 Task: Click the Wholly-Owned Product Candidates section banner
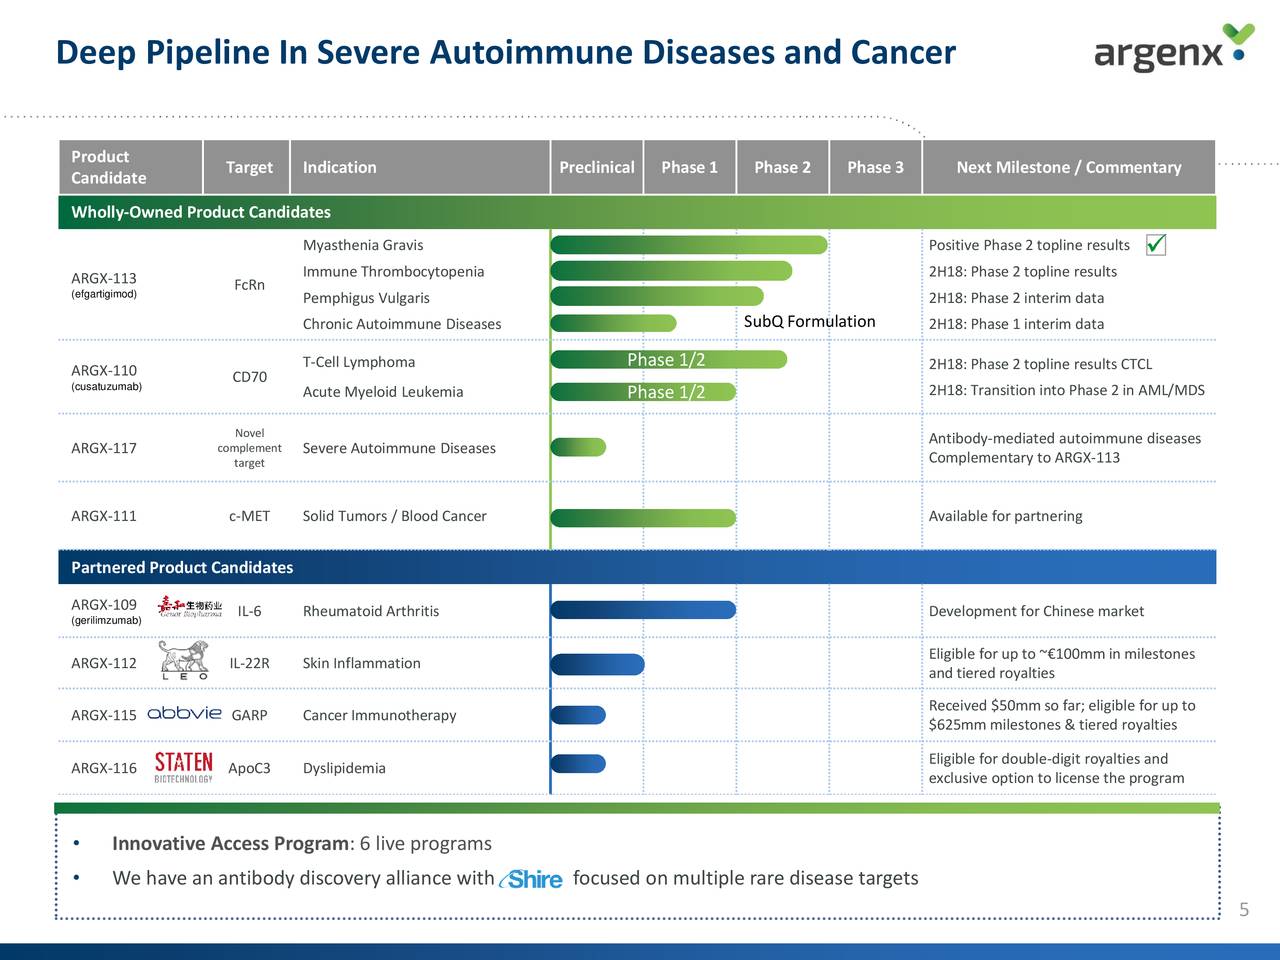click(637, 212)
